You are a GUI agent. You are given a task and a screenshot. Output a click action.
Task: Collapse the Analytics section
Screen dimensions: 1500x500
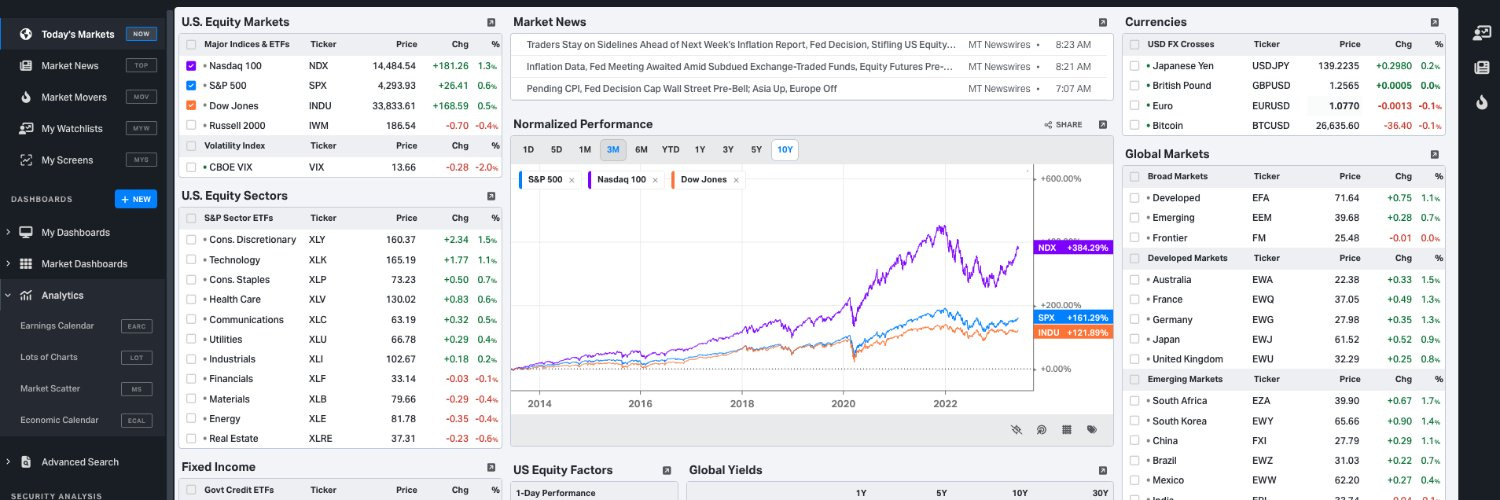click(8, 295)
